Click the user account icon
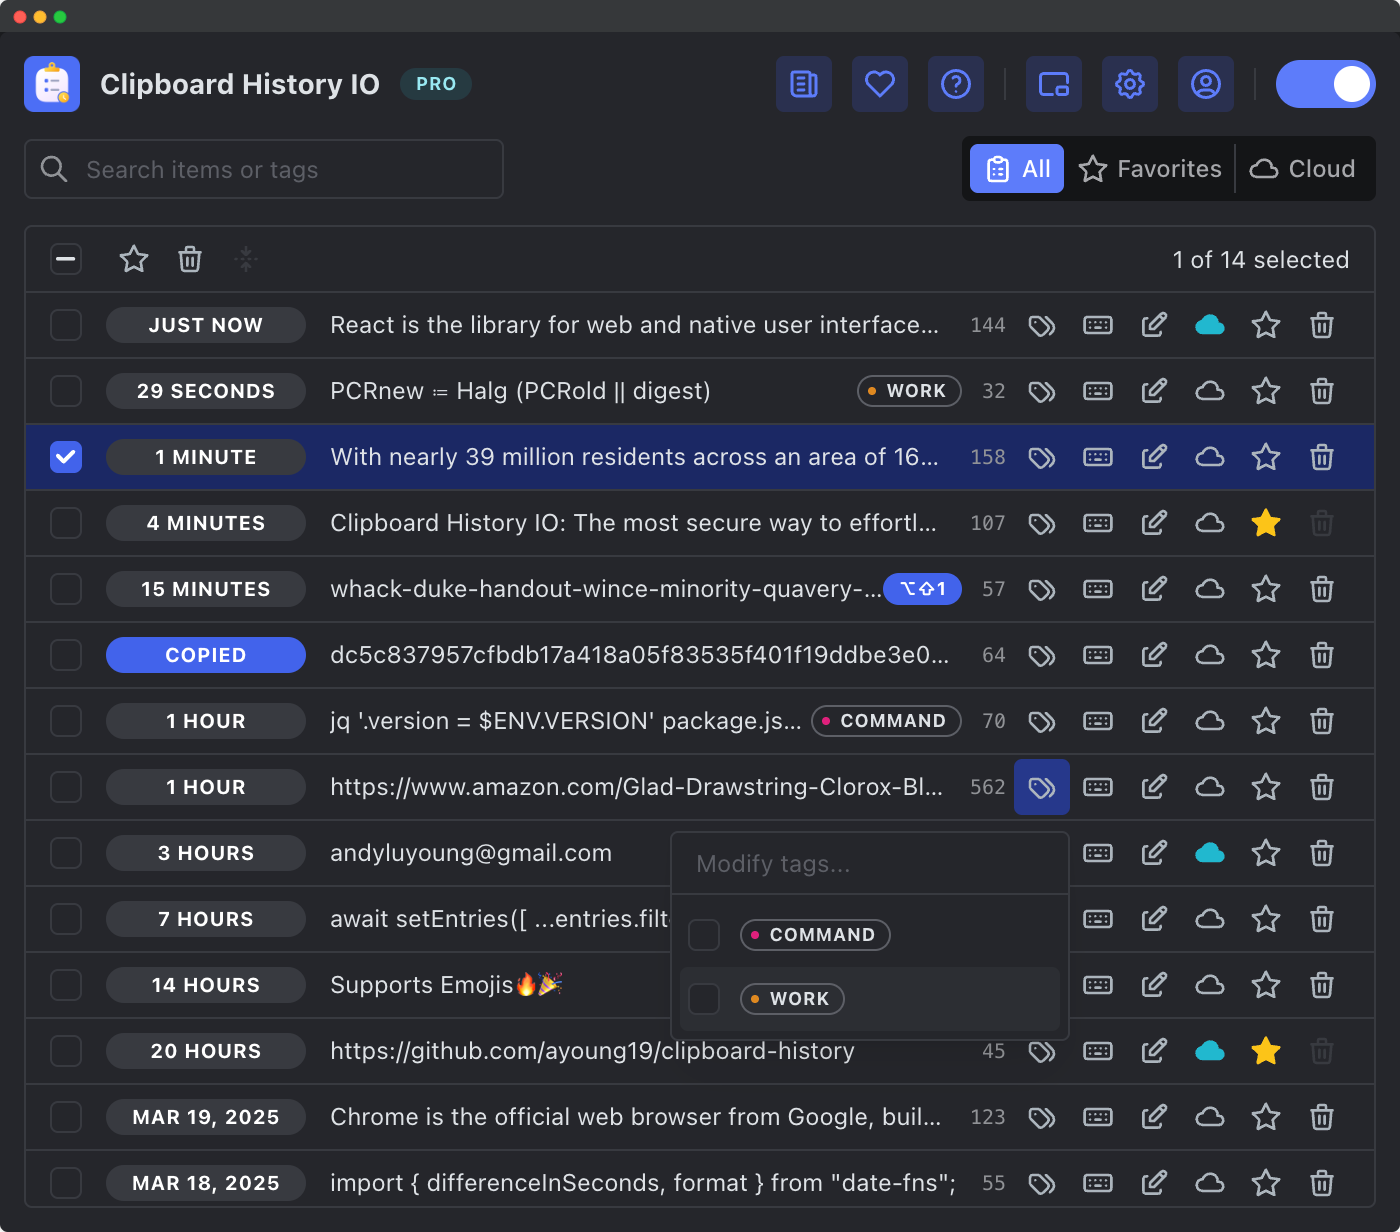 [x=1206, y=84]
